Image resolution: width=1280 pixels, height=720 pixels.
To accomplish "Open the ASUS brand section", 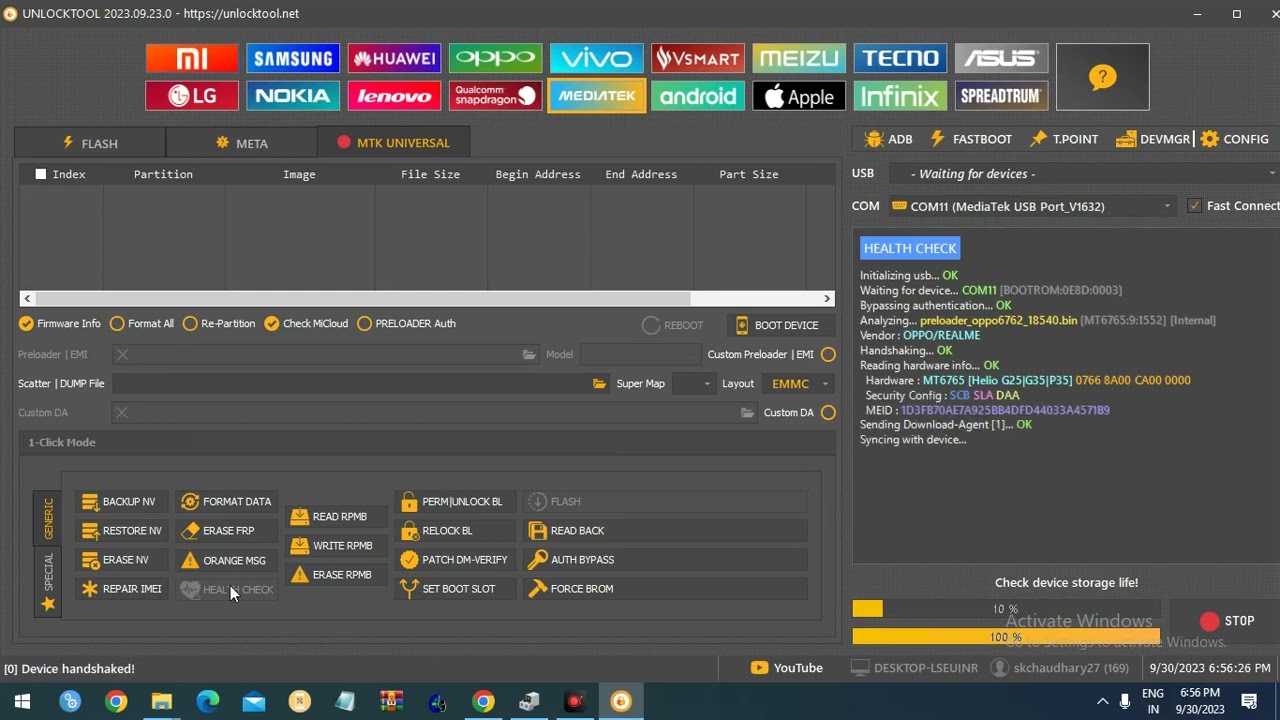I will pos(1000,58).
